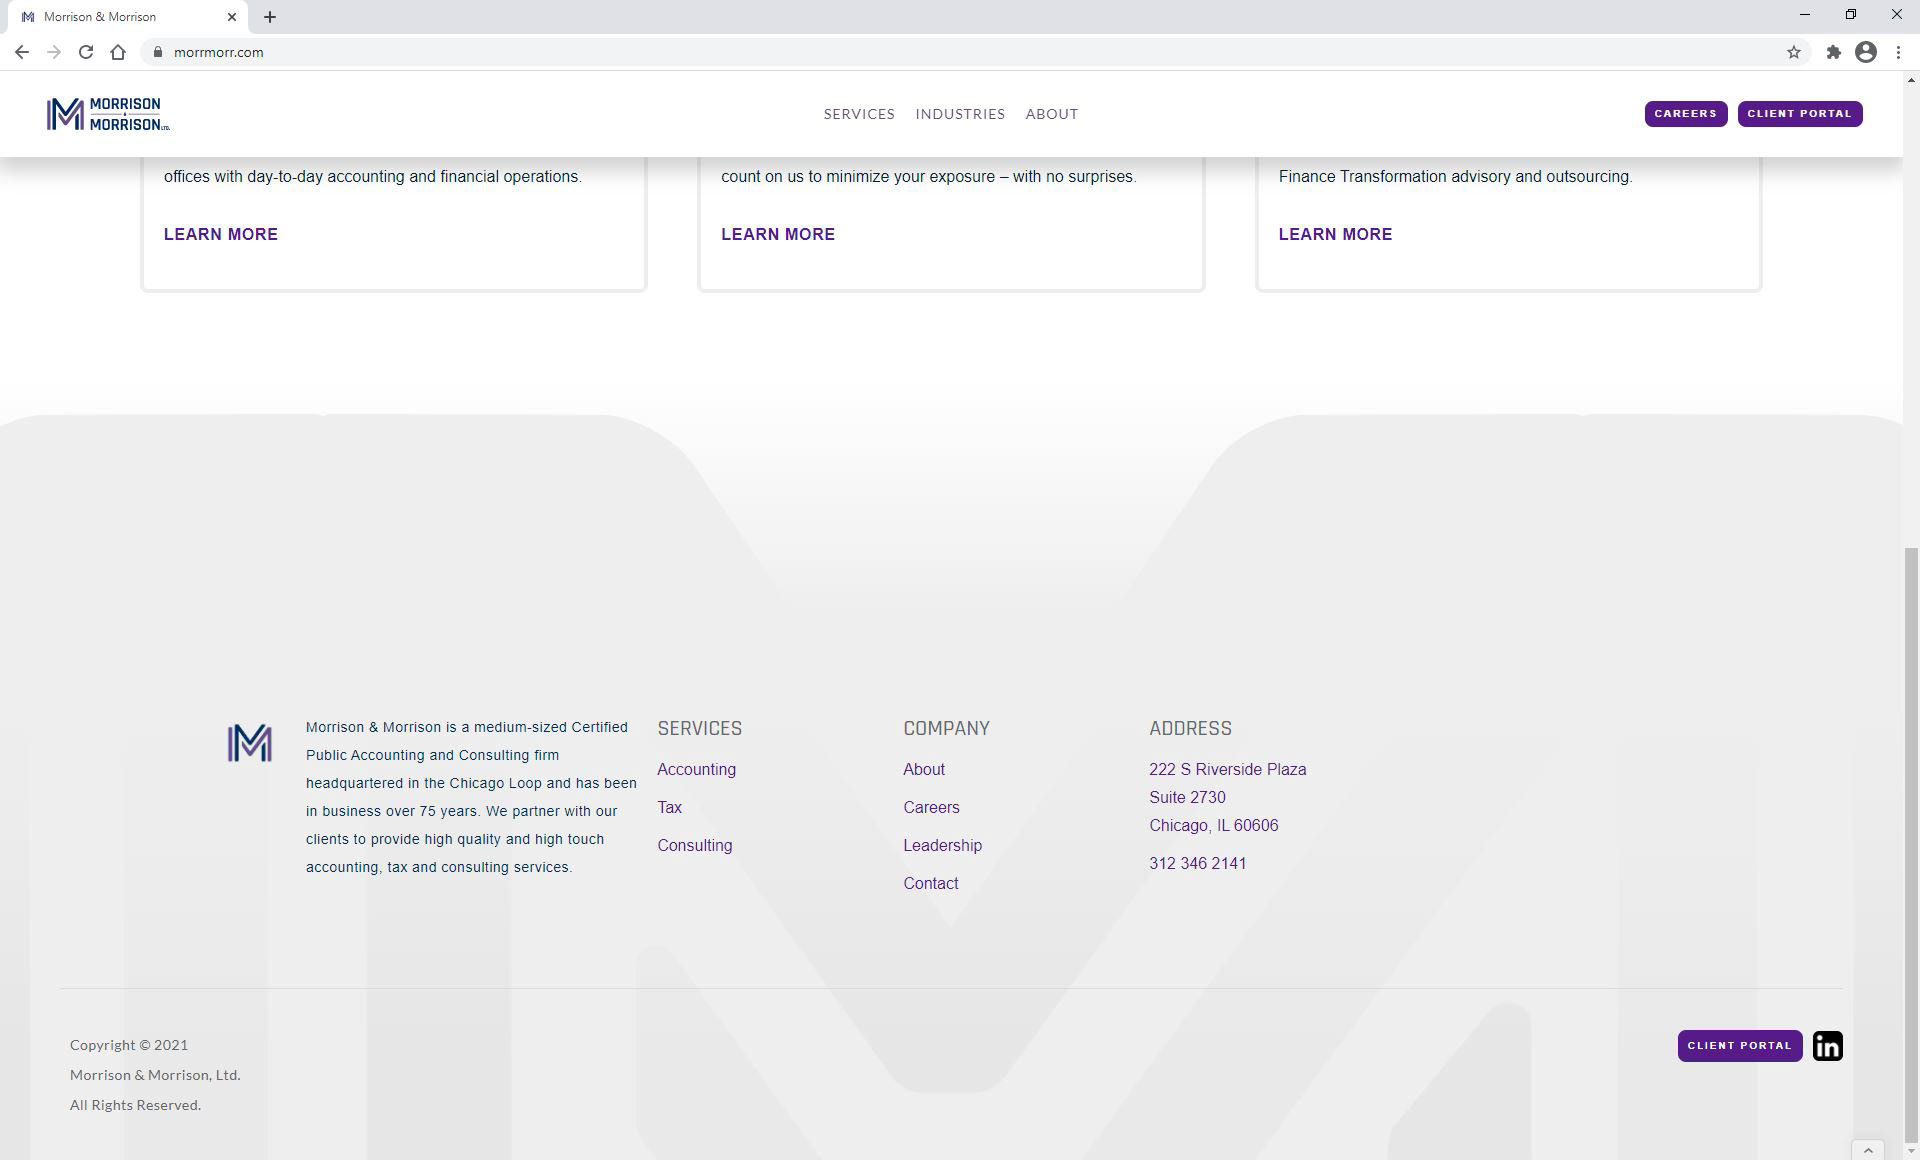Click the footer M logo icon
The height and width of the screenshot is (1160, 1920).
[x=249, y=743]
